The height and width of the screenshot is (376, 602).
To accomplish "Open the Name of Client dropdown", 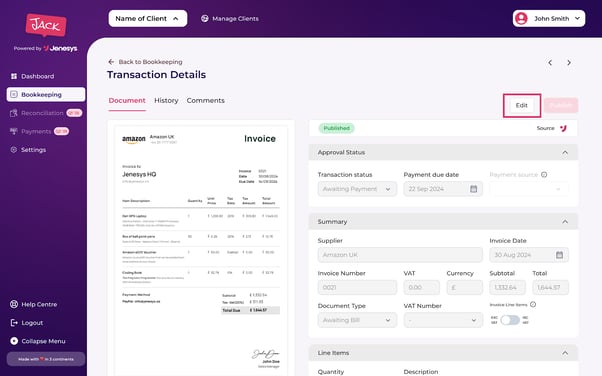I will [148, 18].
